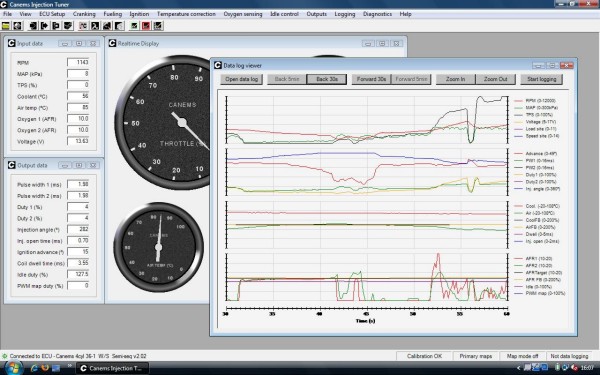Click the Zoom In button
Screen dimensions: 600x375
[x=455, y=79]
